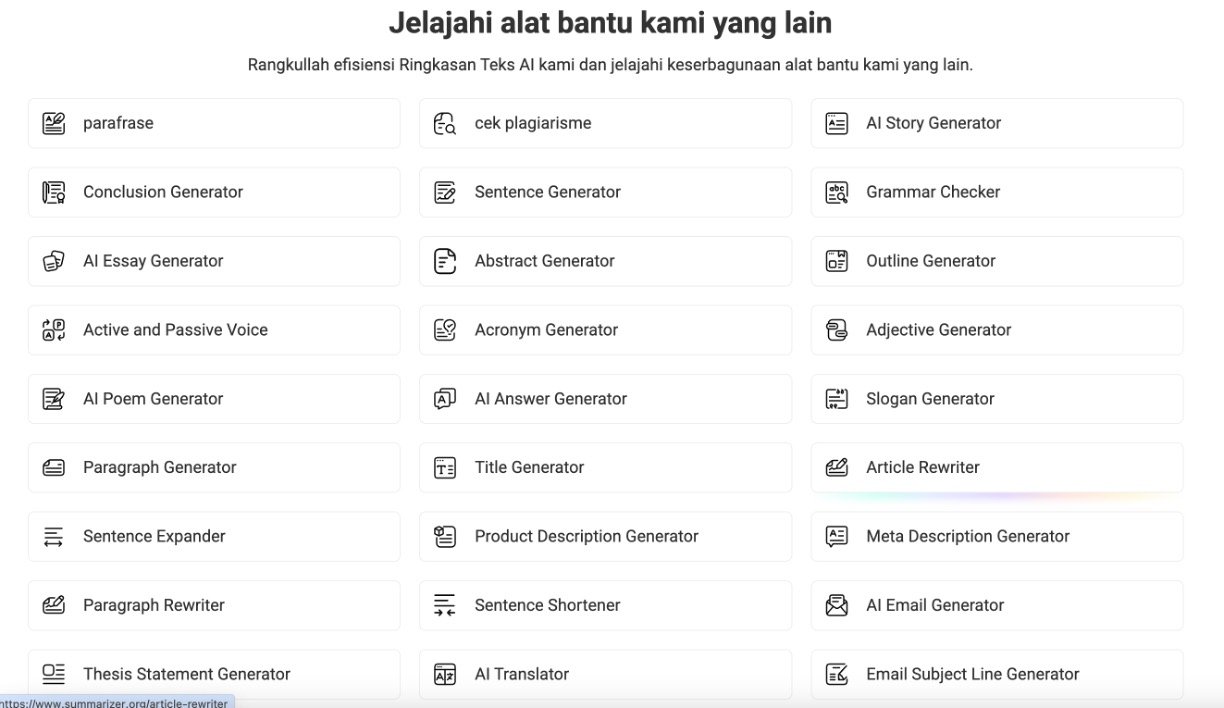Click the Active and Passive Voice icon
The height and width of the screenshot is (708, 1224).
tap(54, 330)
